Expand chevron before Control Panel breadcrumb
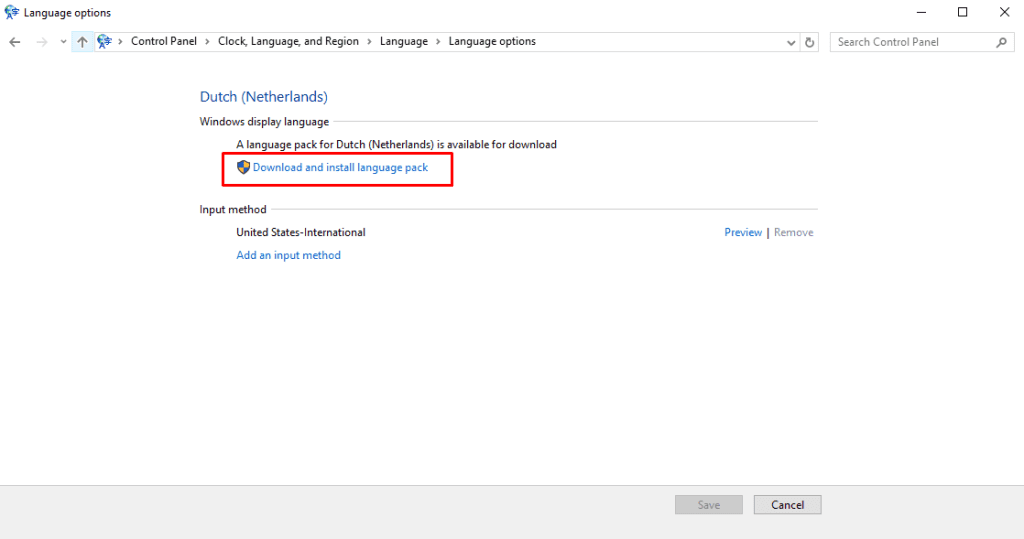This screenshot has width=1024, height=539. (x=120, y=42)
